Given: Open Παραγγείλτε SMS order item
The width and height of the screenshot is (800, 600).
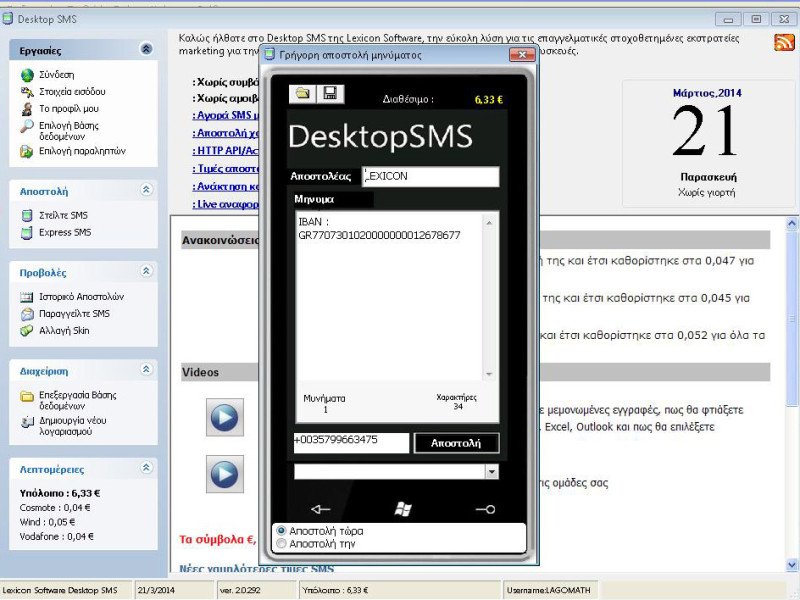Looking at the screenshot, I should [65, 313].
